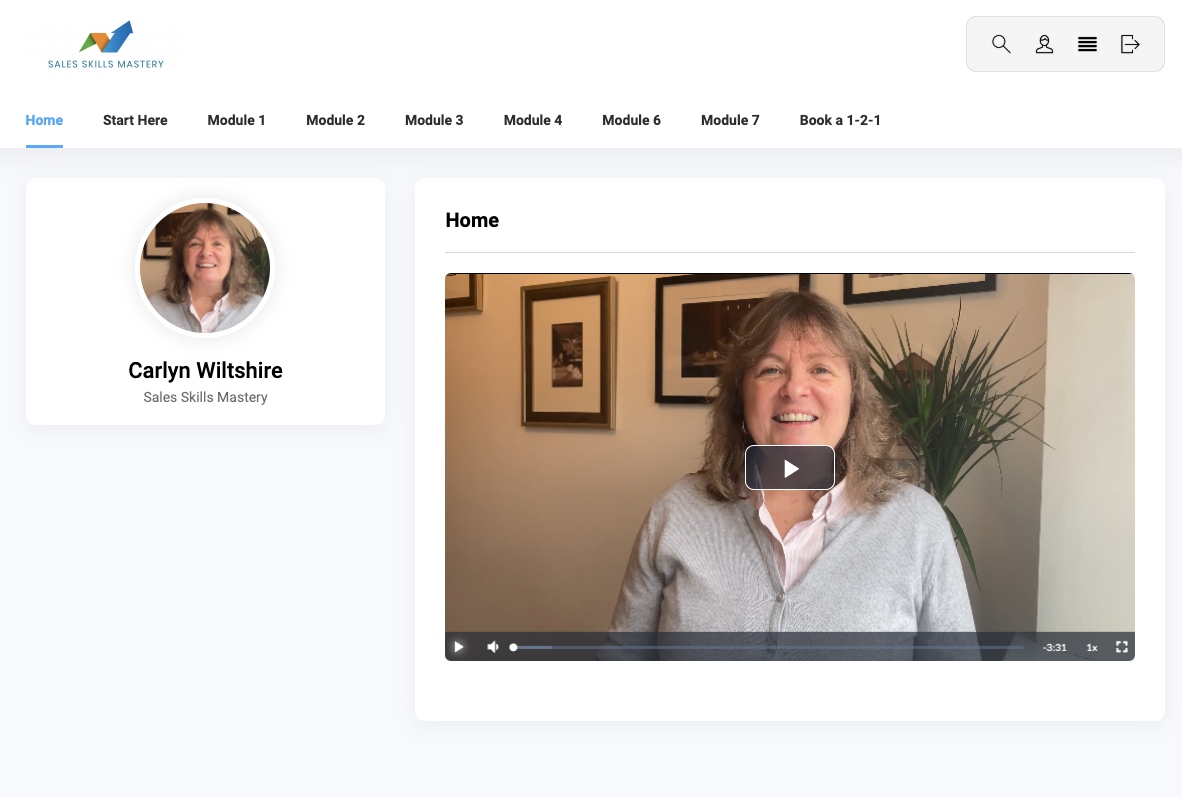Screen dimensions: 1182x797
Task: Open the Book a 1-2-1 link
Action: [x=840, y=120]
